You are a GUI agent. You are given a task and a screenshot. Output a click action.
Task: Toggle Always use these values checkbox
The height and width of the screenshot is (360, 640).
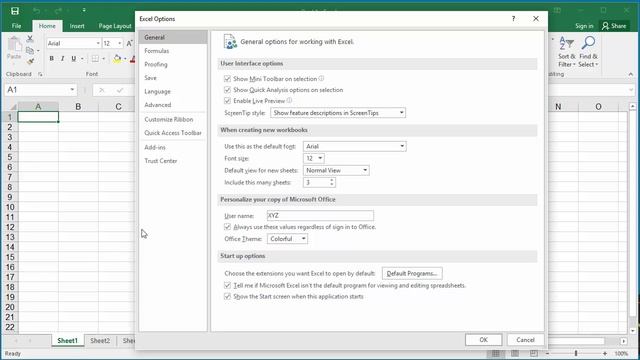click(227, 227)
